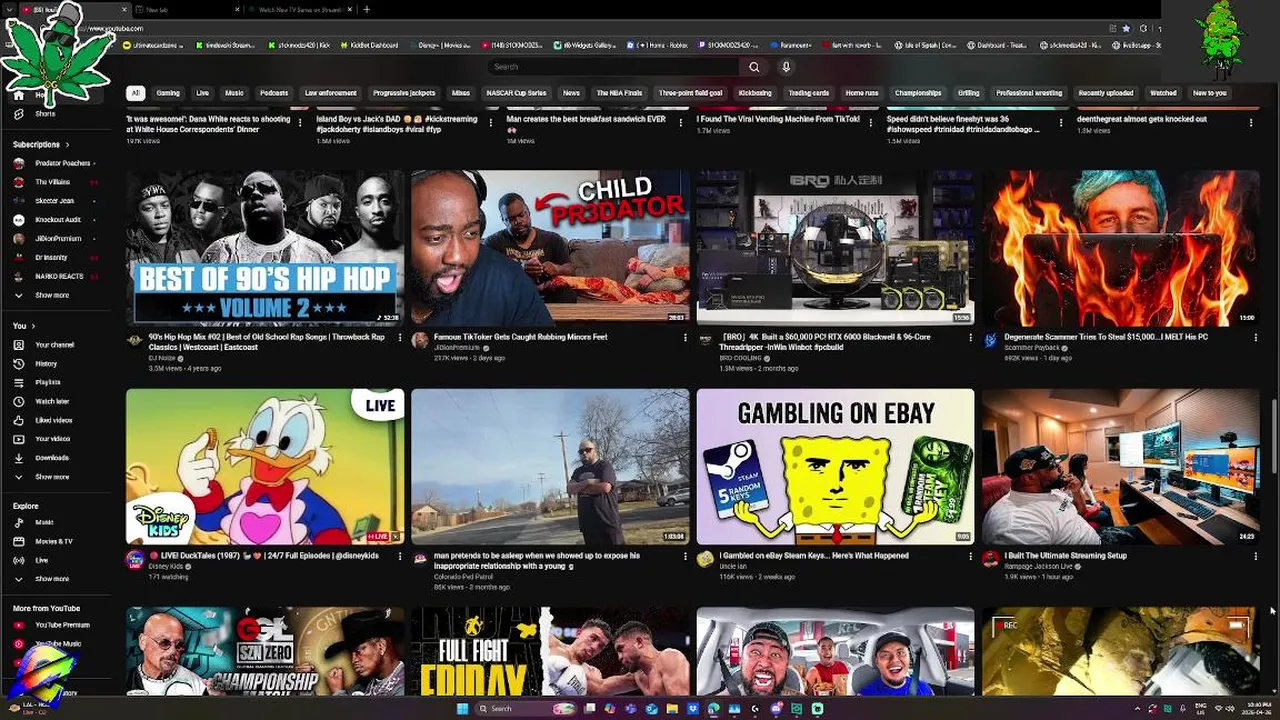Click the browser bookmark star icon
Viewport: 1280px width, 720px height.
[1126, 28]
